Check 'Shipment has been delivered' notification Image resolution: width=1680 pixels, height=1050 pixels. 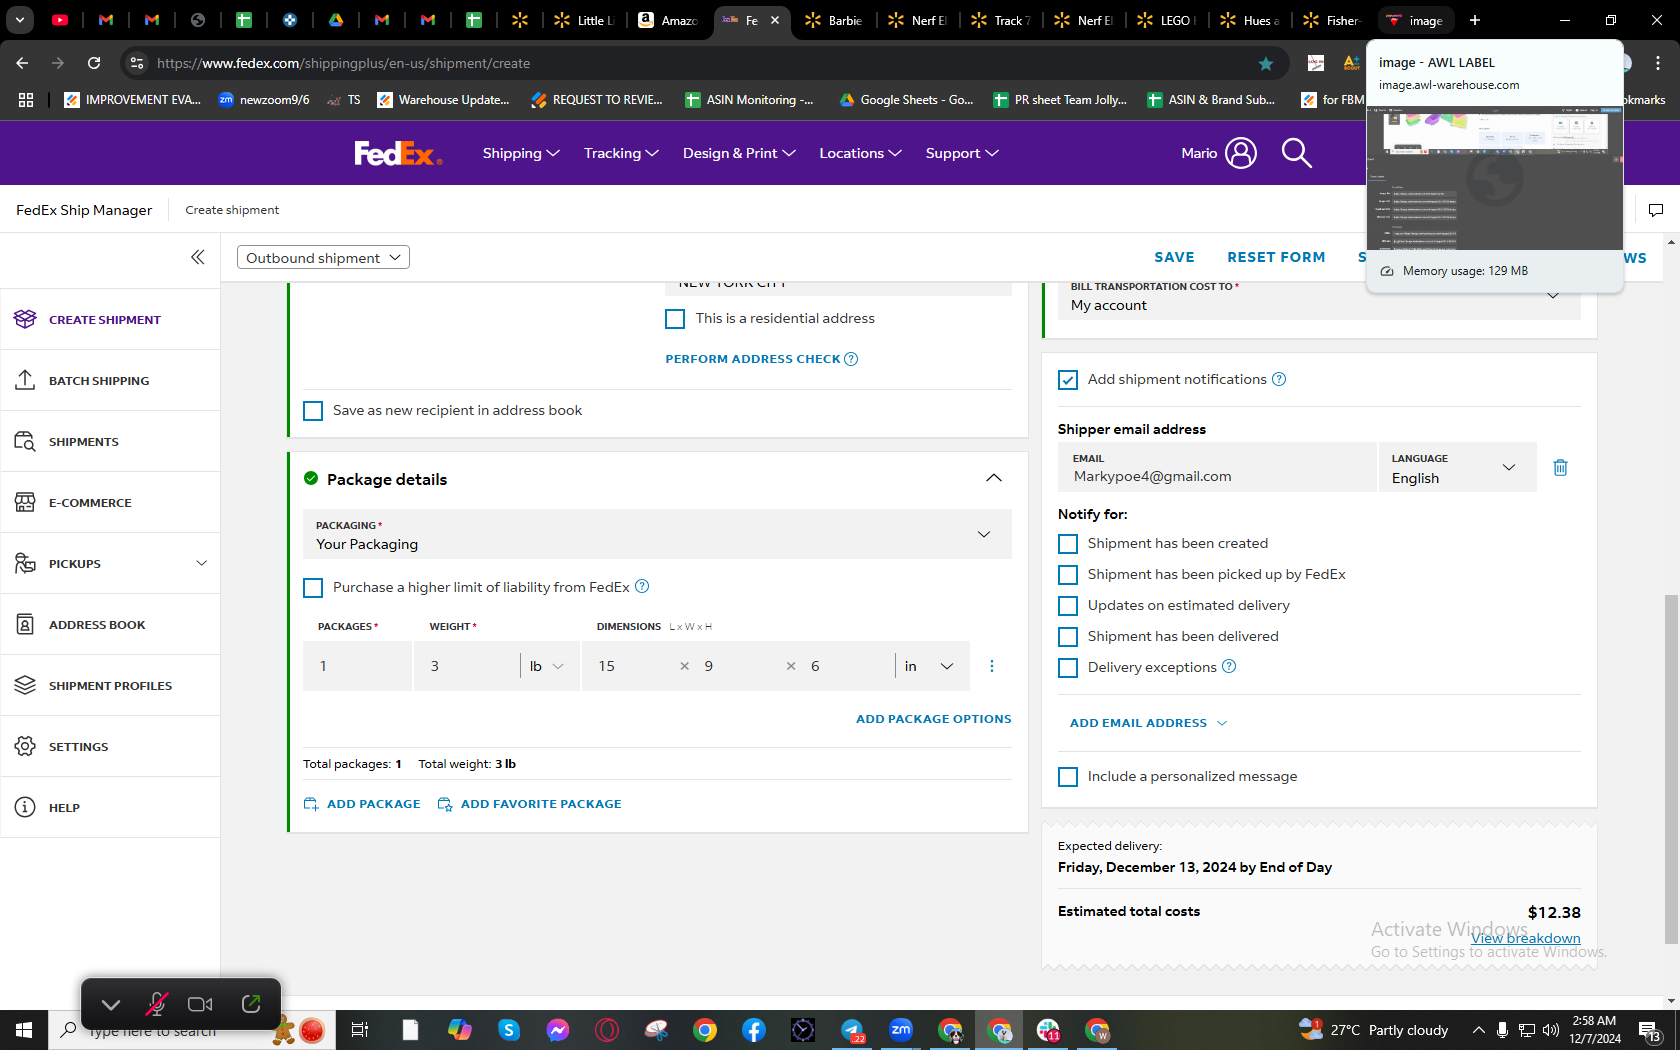(1068, 637)
